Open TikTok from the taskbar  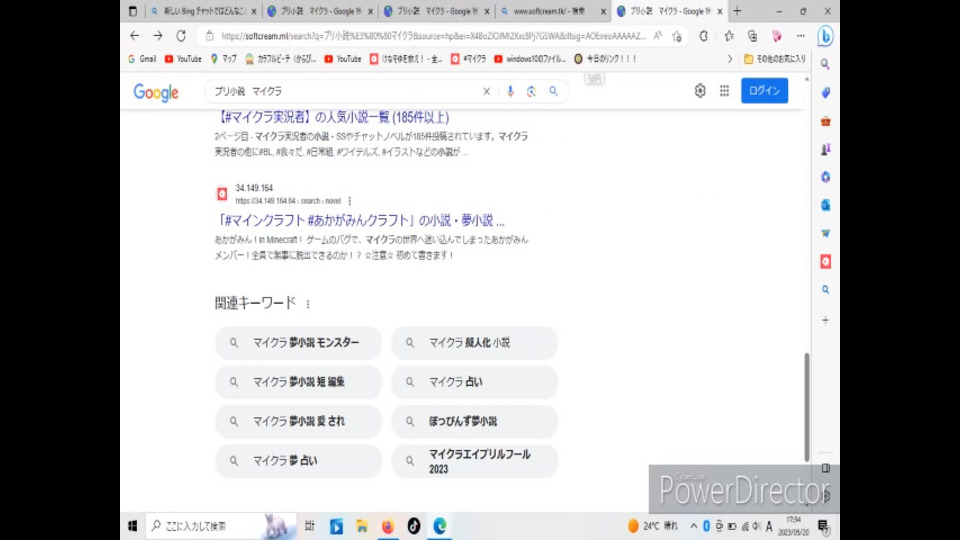pos(414,526)
